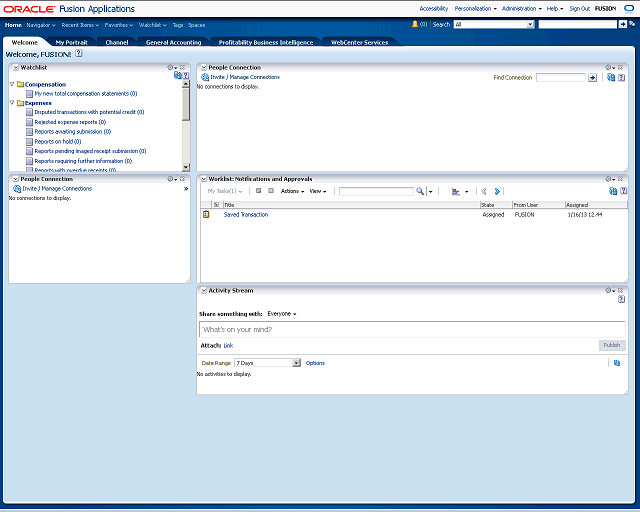Screen dimensions: 640x512
Task: Collapse the Expenses tree node
Action: pyautogui.click(x=12, y=102)
